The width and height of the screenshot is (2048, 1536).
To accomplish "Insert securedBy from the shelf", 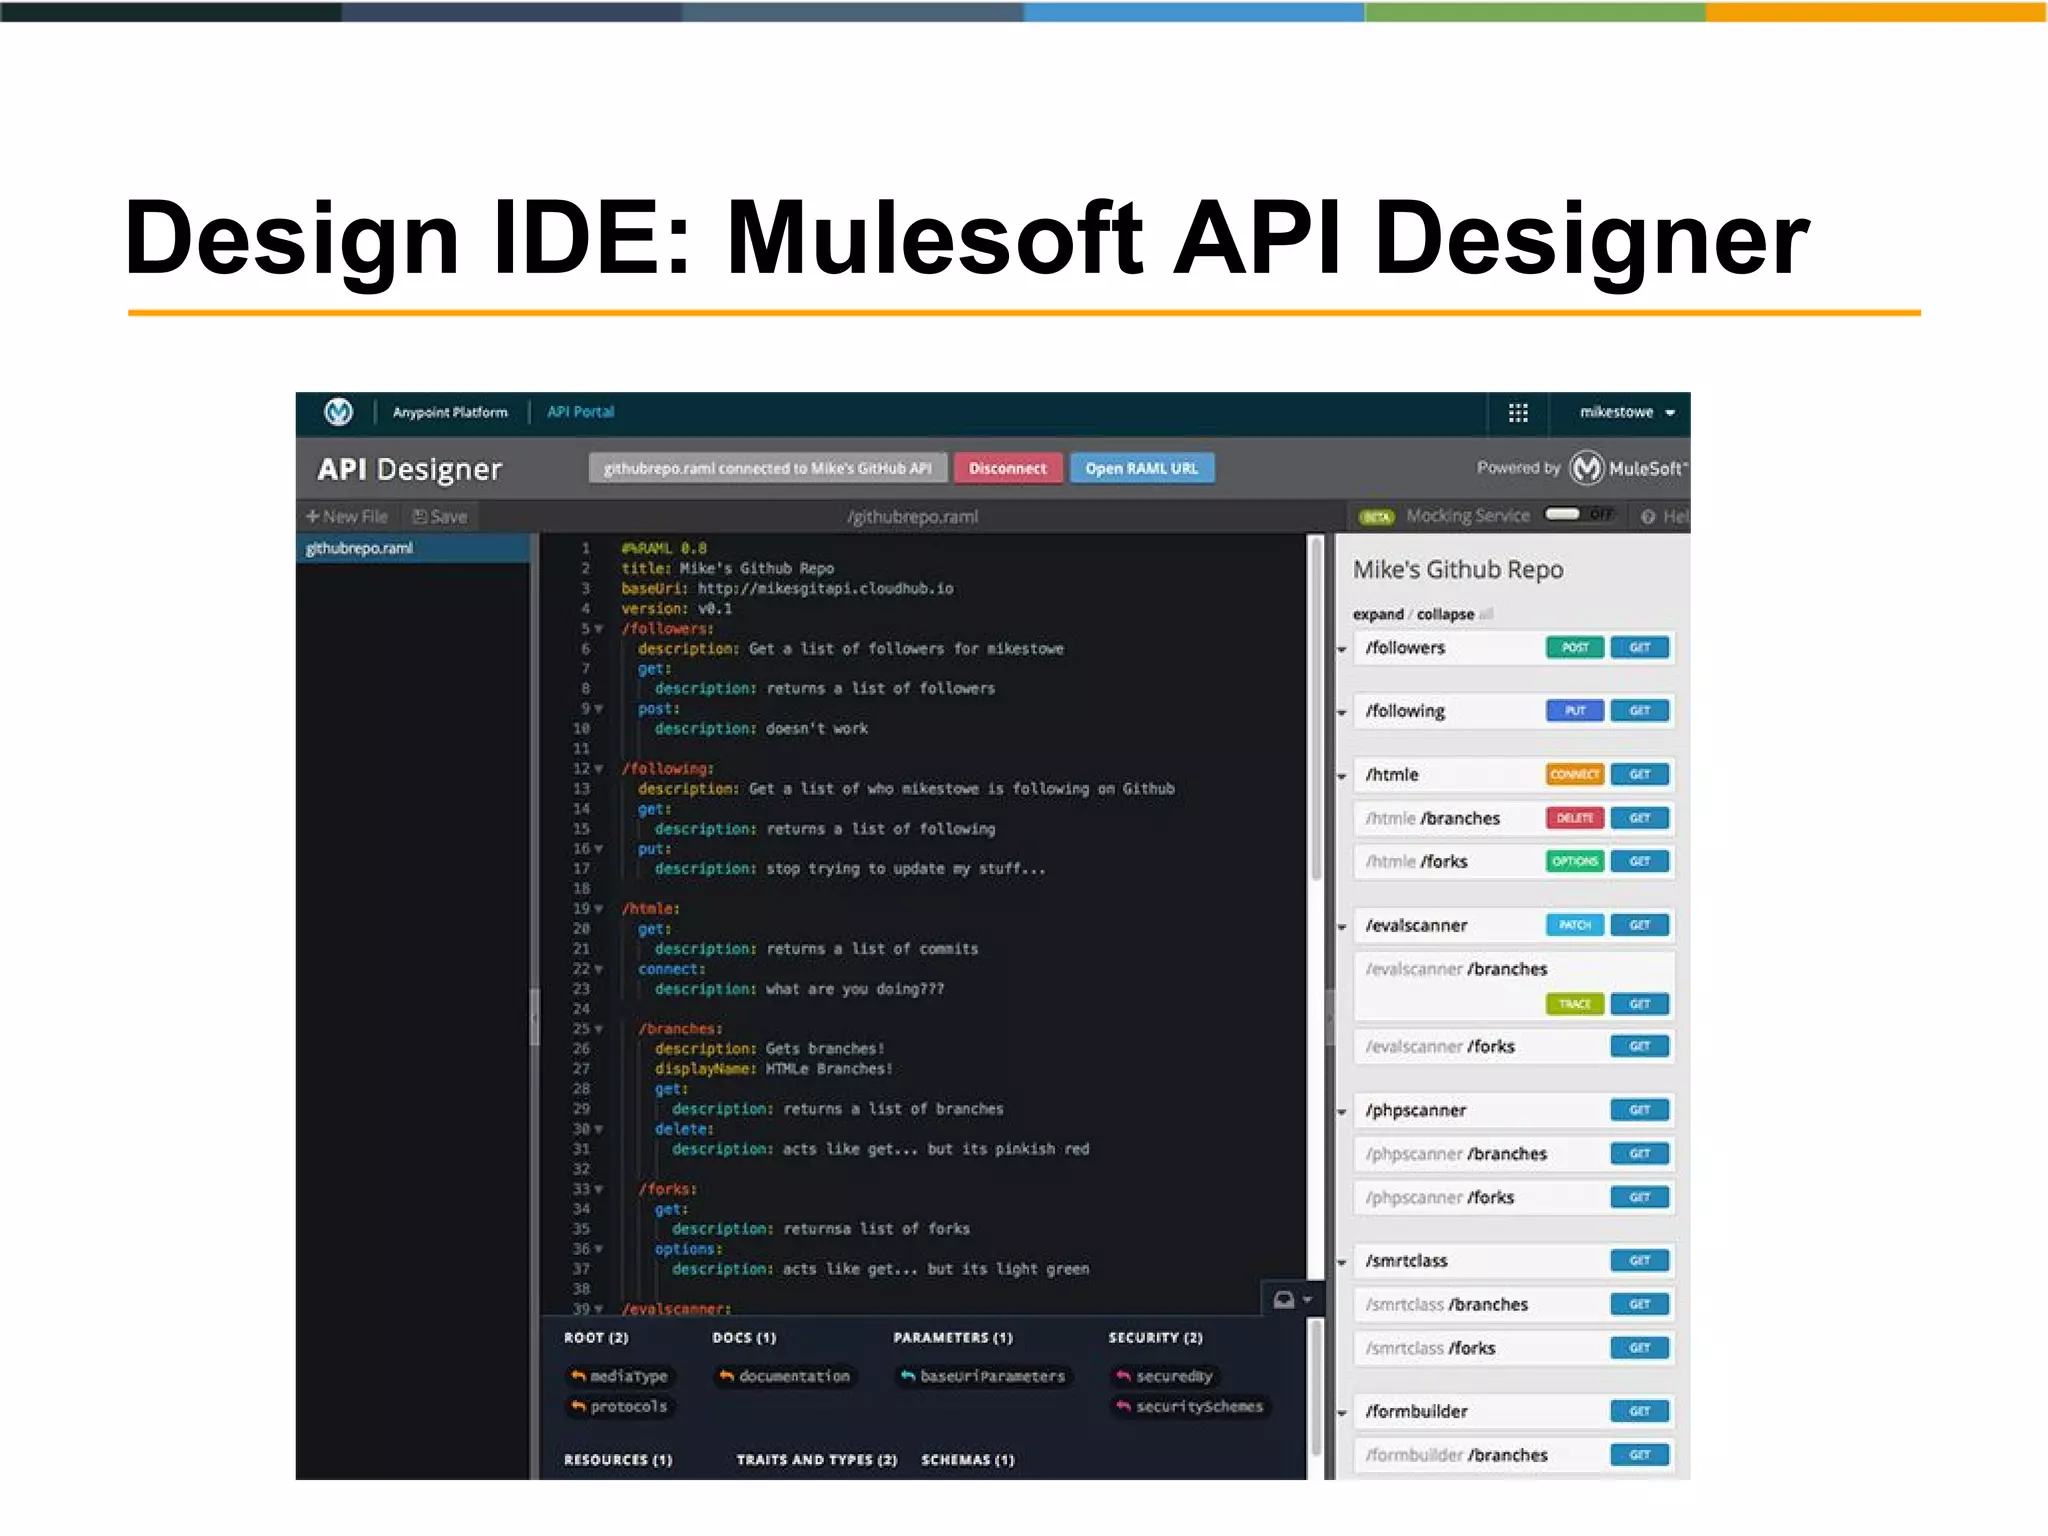I will coord(1164,1376).
